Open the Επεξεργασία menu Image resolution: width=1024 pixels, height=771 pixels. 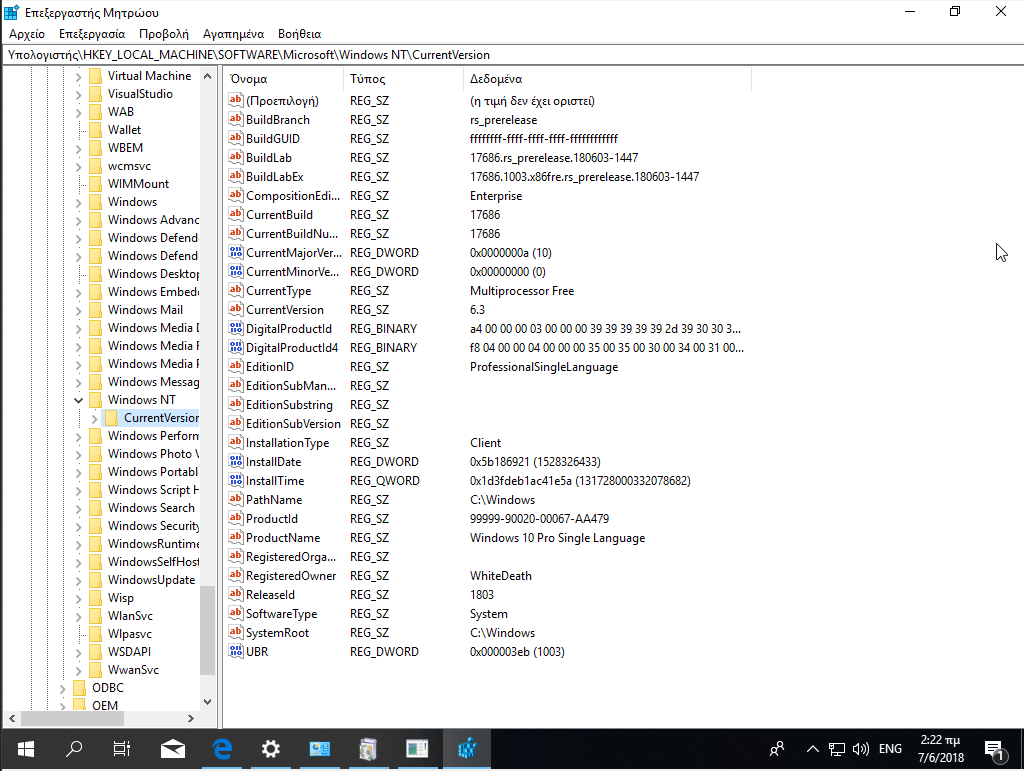point(92,34)
